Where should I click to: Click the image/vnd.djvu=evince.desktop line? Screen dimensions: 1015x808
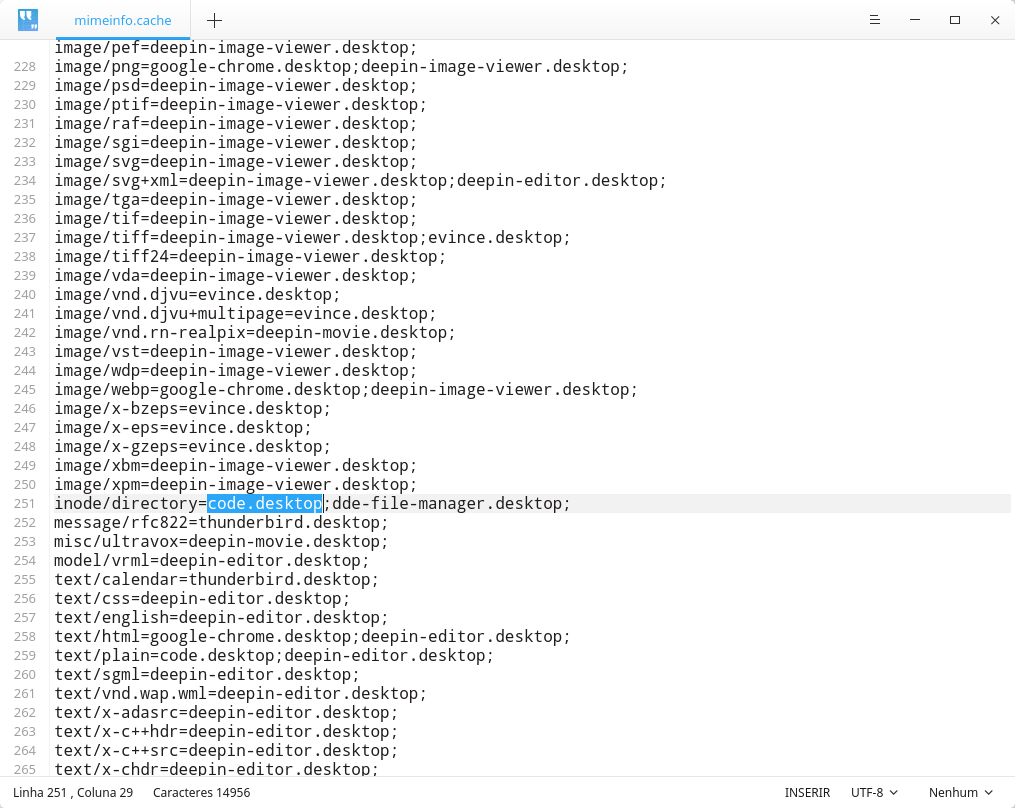pos(197,295)
